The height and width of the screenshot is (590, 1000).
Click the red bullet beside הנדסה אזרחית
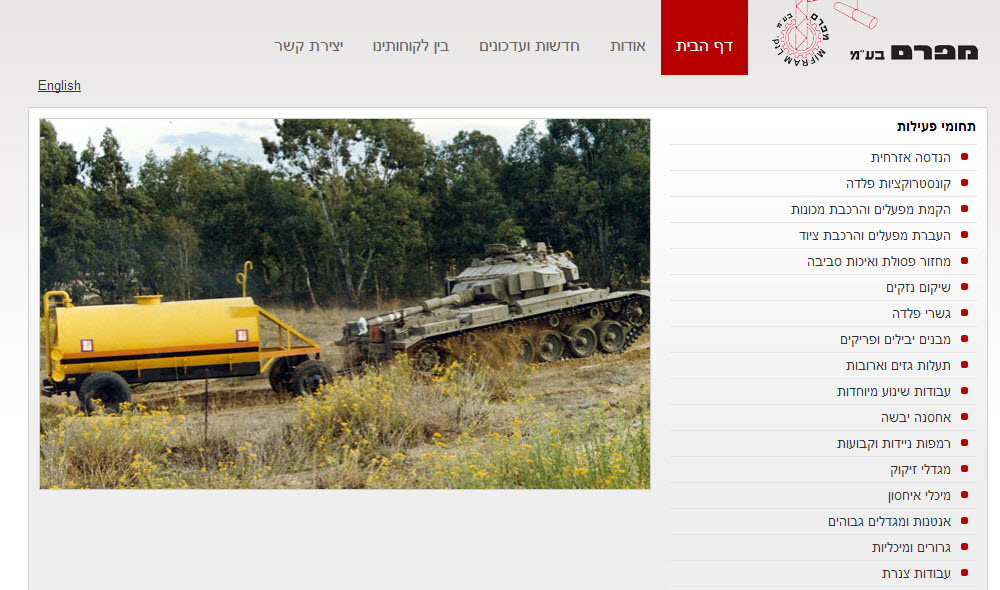(x=964, y=158)
